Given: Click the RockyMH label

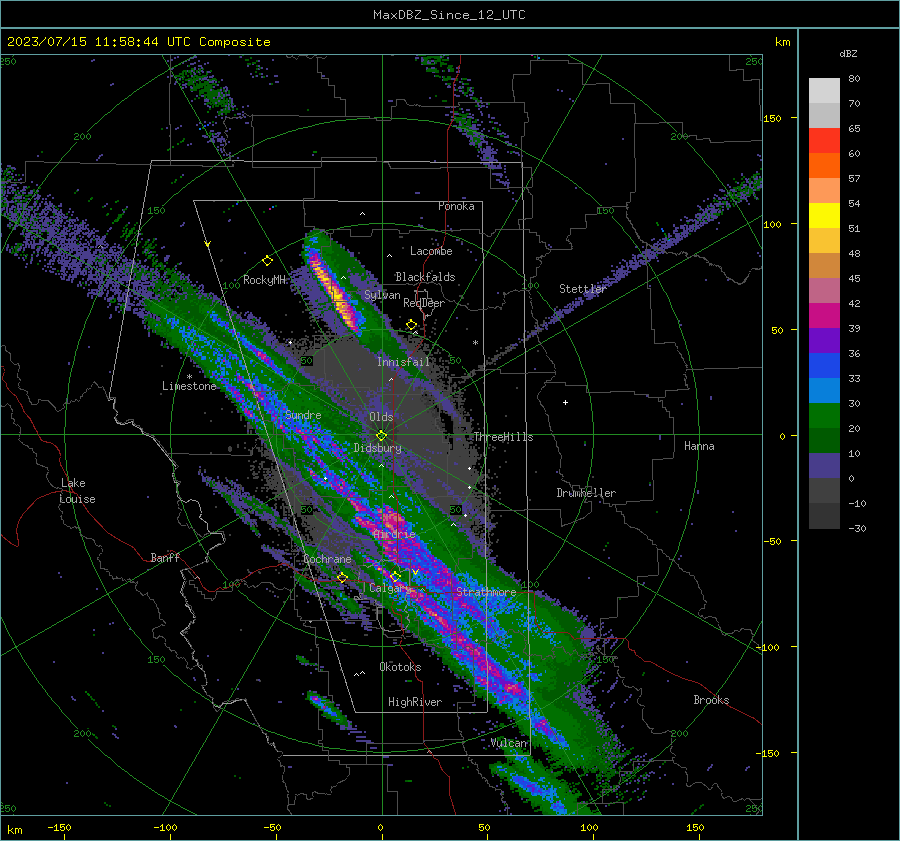Looking at the screenshot, I should point(264,280).
